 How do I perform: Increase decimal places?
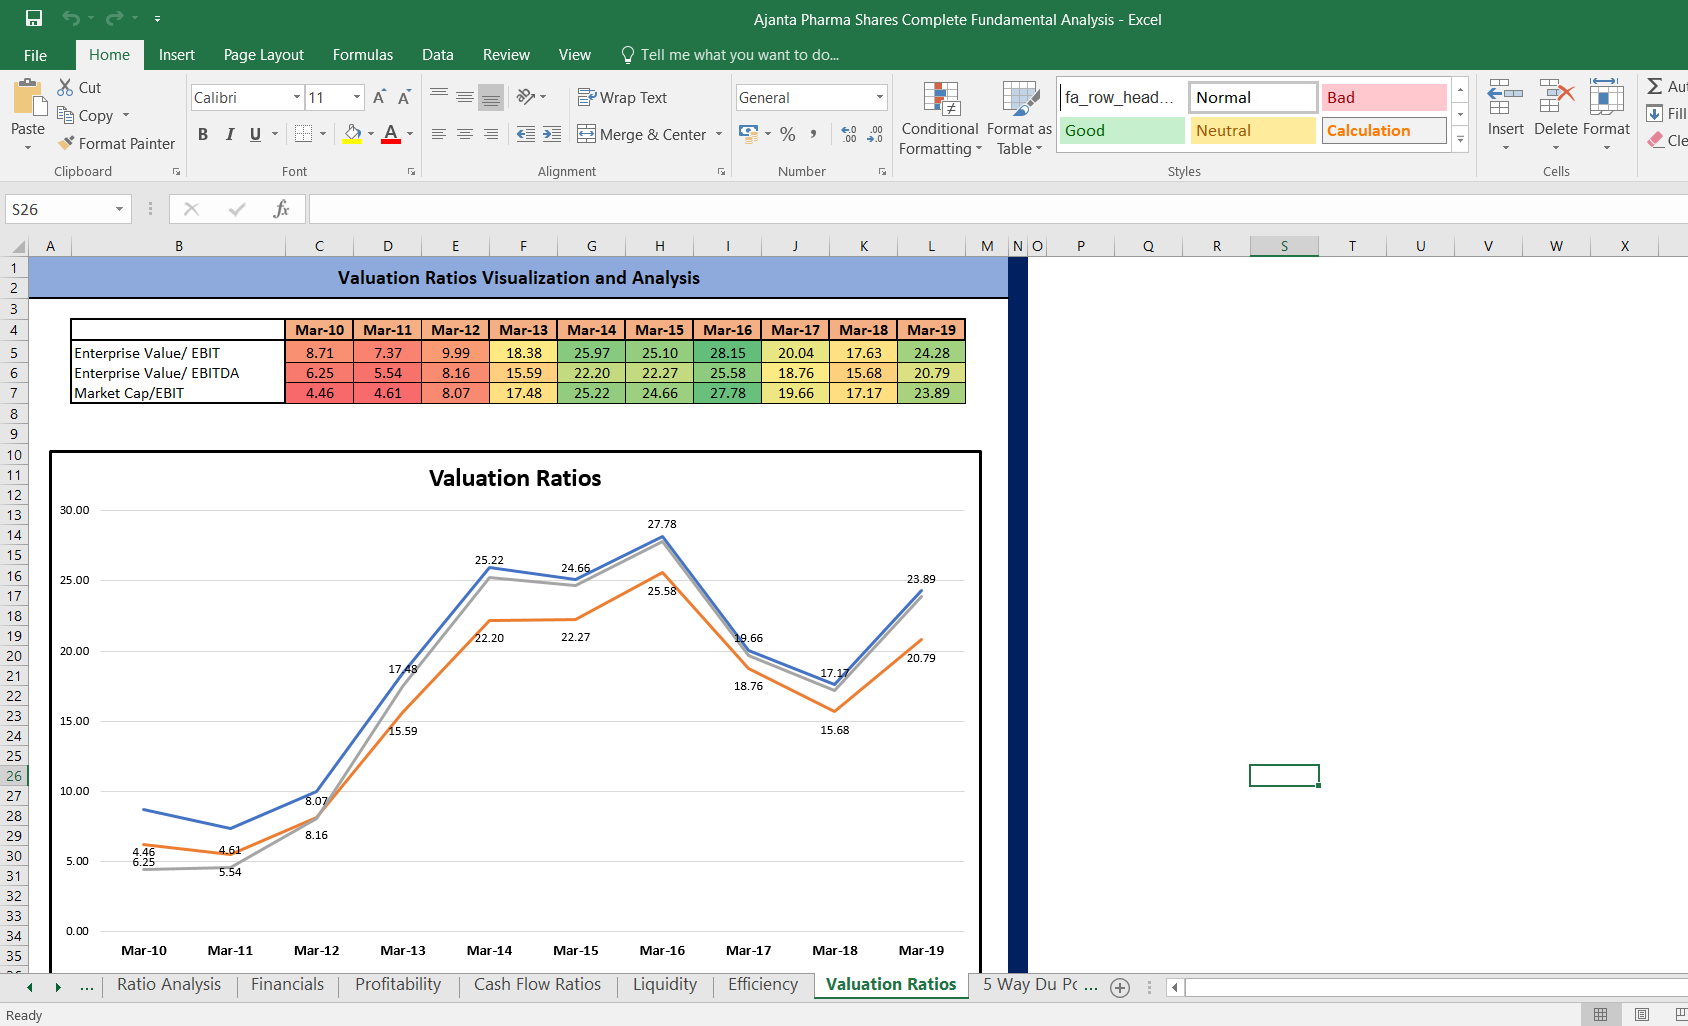tap(849, 133)
